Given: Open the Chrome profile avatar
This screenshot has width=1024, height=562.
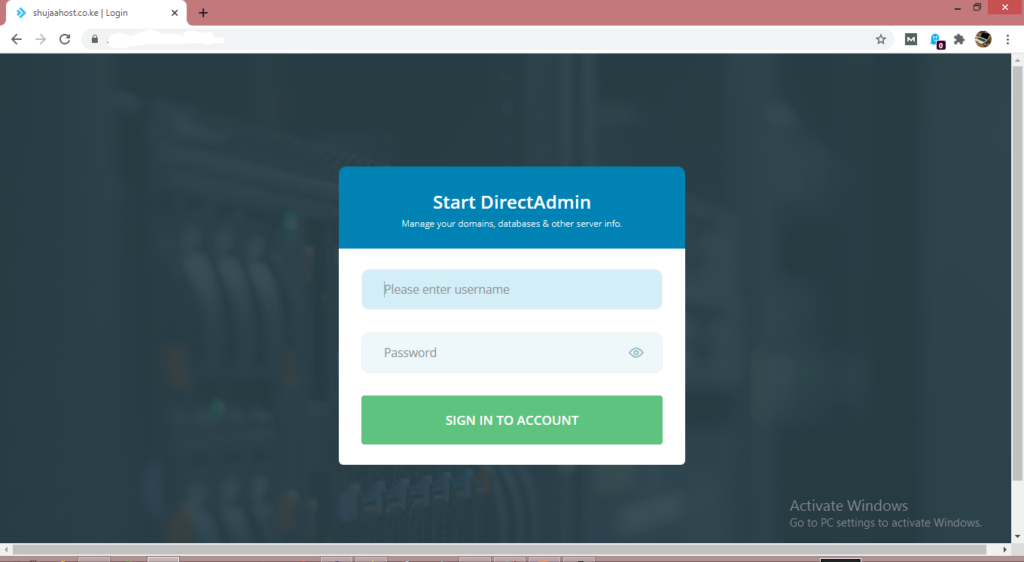Looking at the screenshot, I should (x=983, y=39).
